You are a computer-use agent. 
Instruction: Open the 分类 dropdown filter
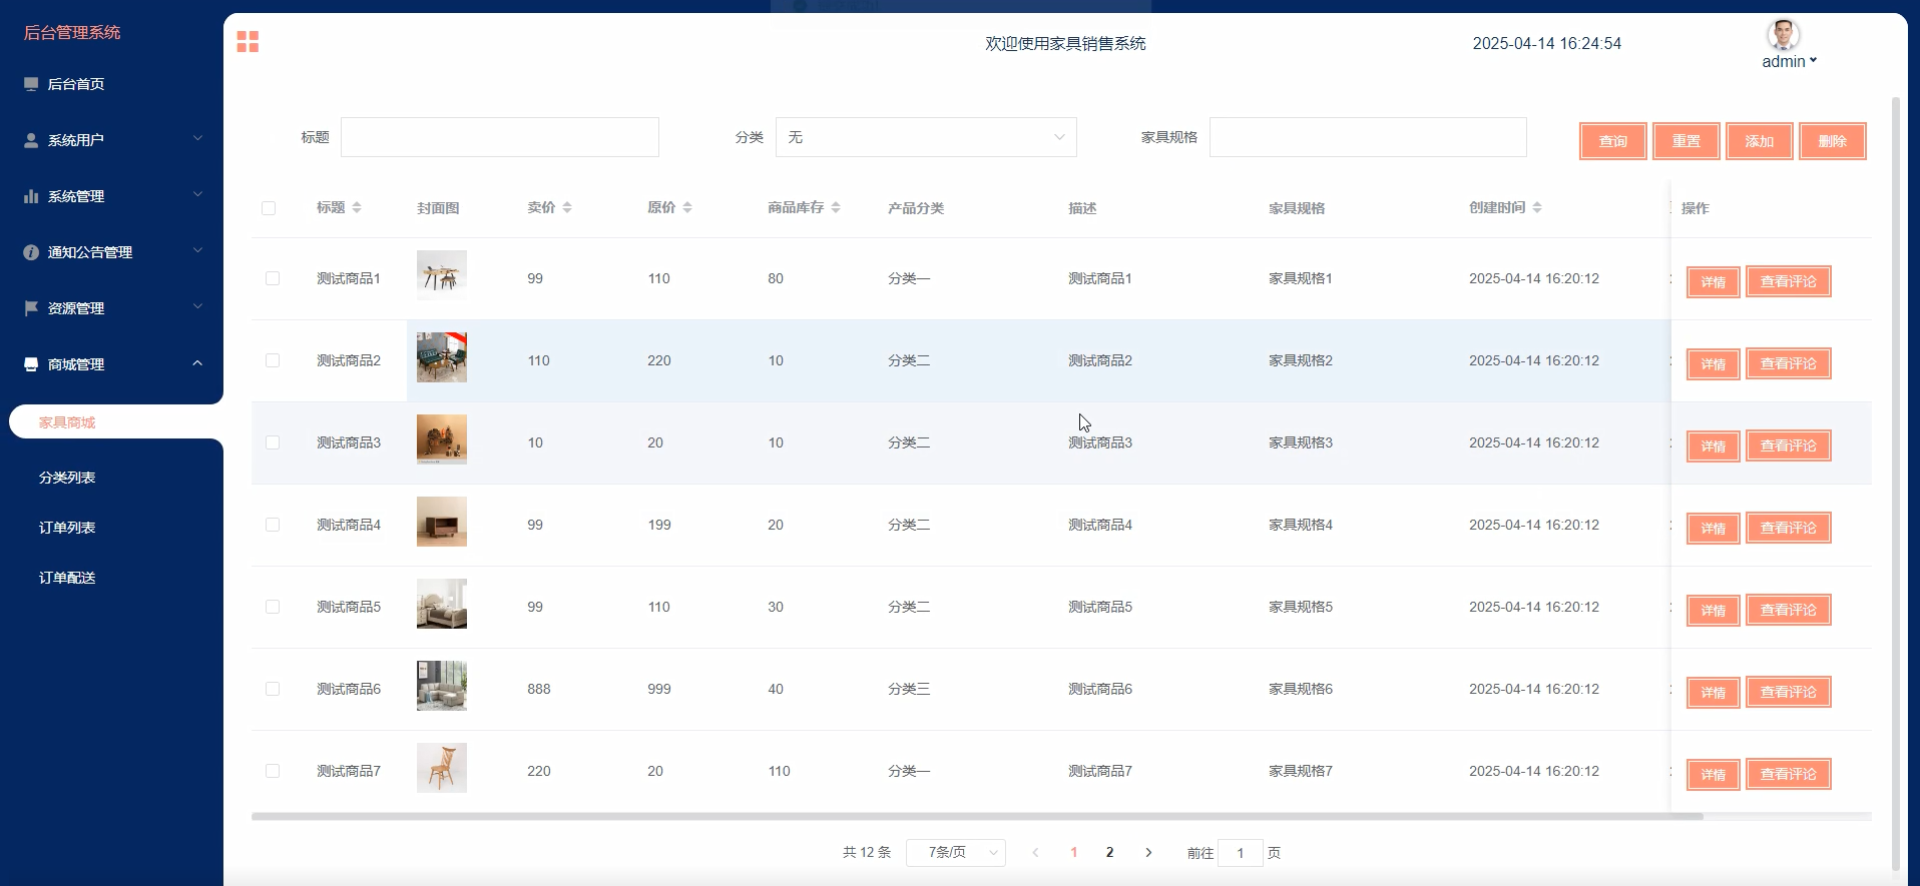[926, 137]
